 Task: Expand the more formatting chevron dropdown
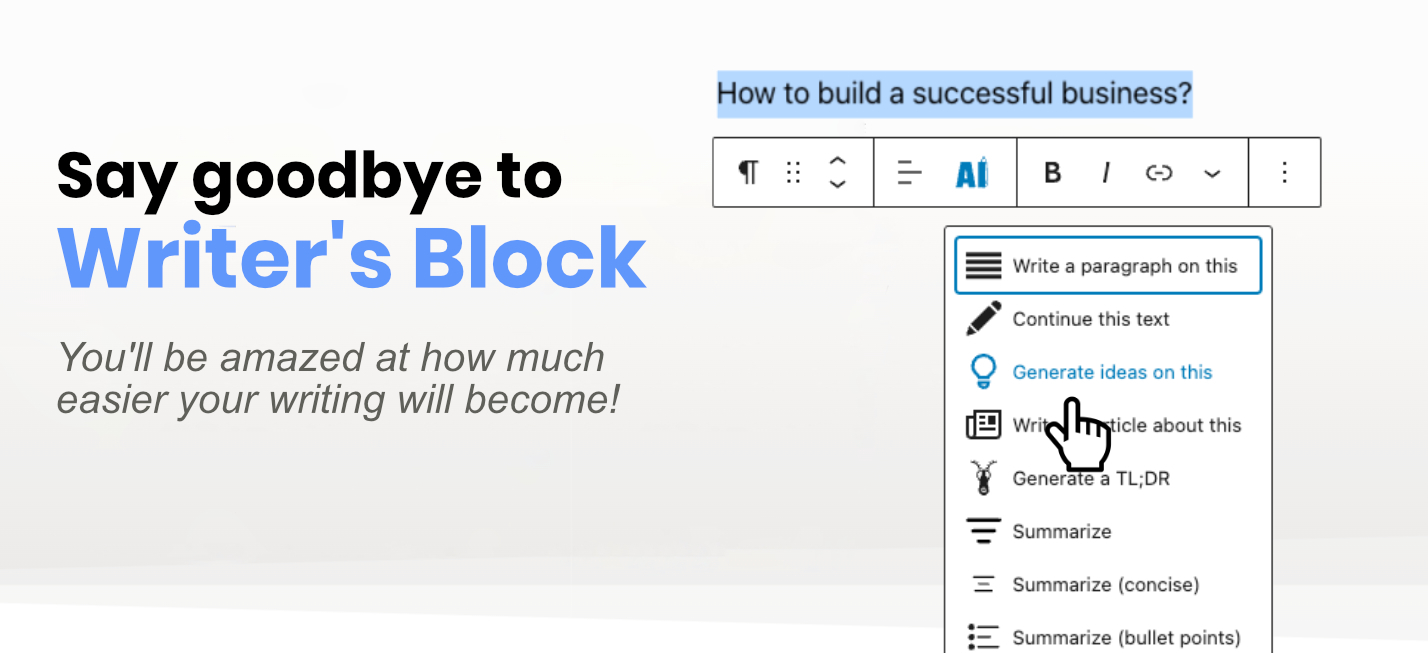point(1212,174)
